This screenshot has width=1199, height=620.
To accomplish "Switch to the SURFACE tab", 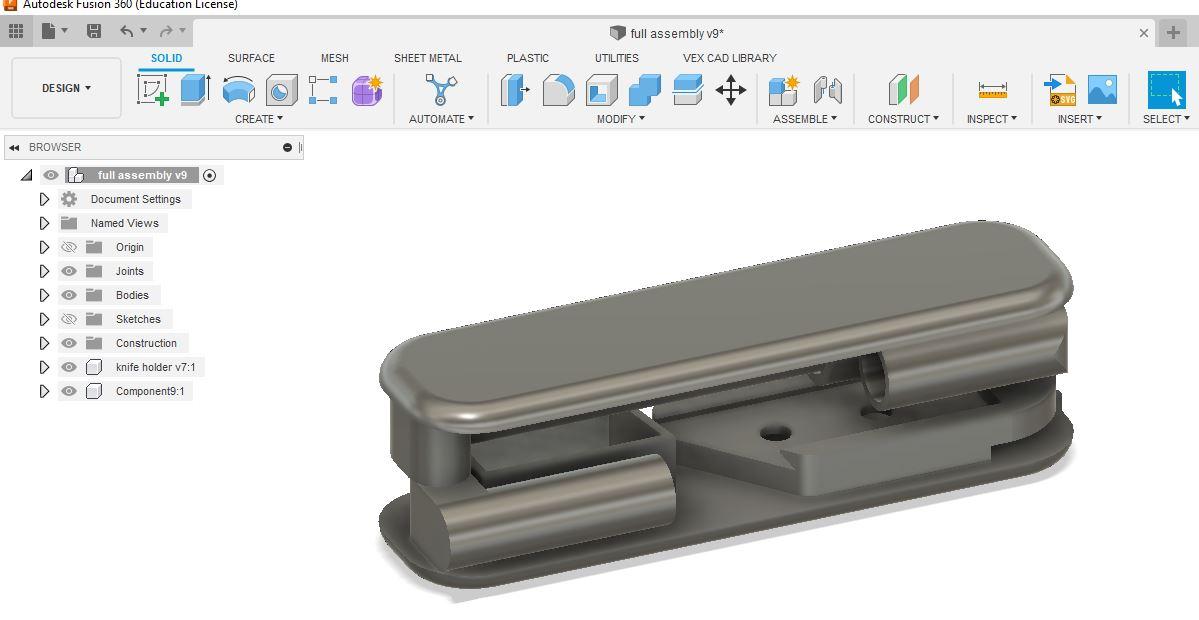I will 251,58.
